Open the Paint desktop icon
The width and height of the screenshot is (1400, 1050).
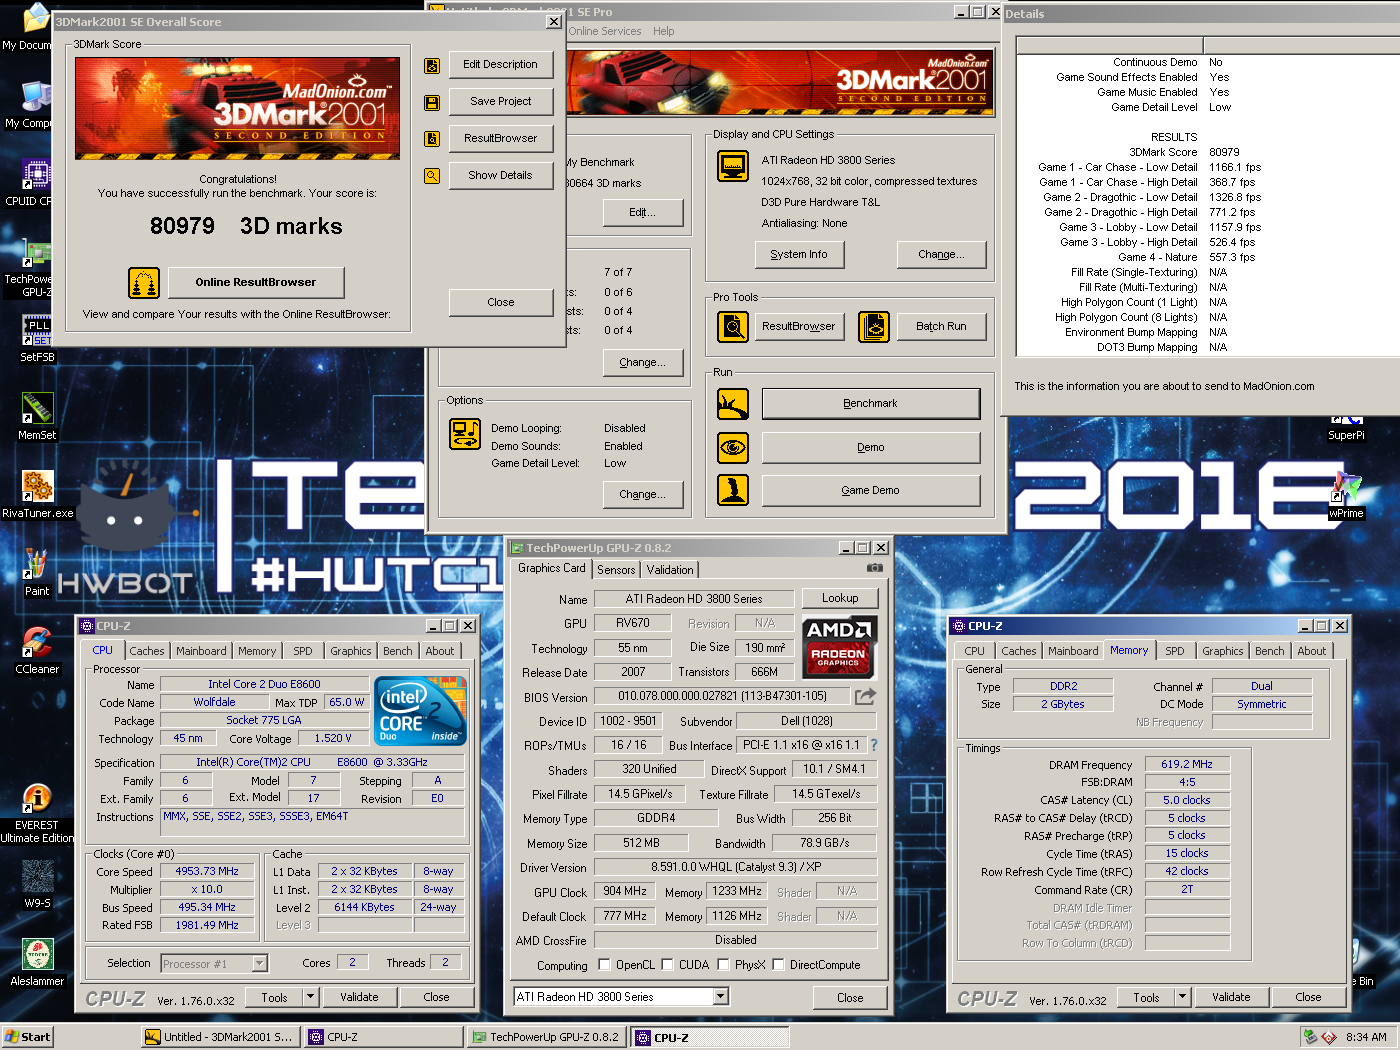[x=37, y=572]
